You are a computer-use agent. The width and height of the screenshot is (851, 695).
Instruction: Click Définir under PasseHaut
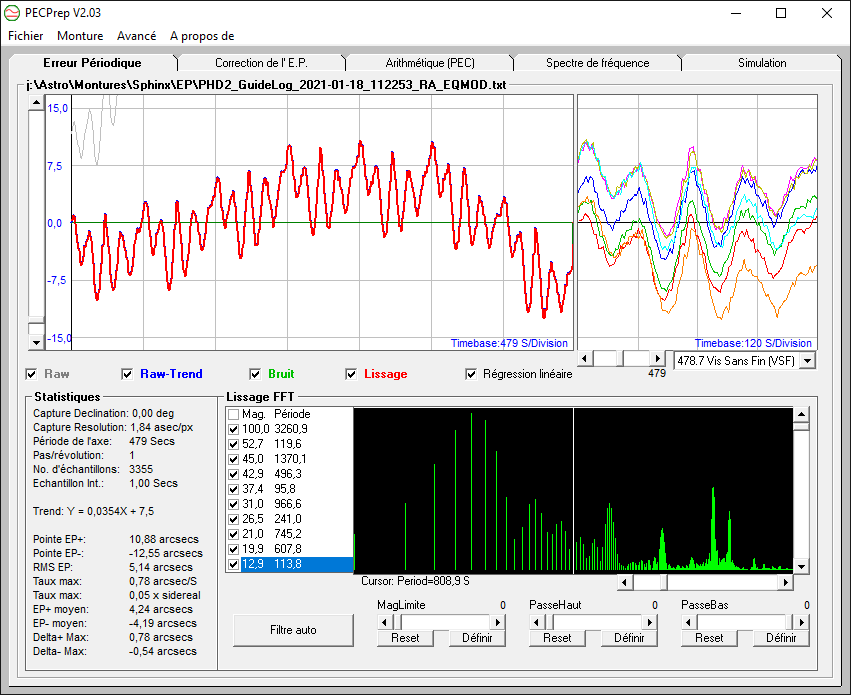629,638
